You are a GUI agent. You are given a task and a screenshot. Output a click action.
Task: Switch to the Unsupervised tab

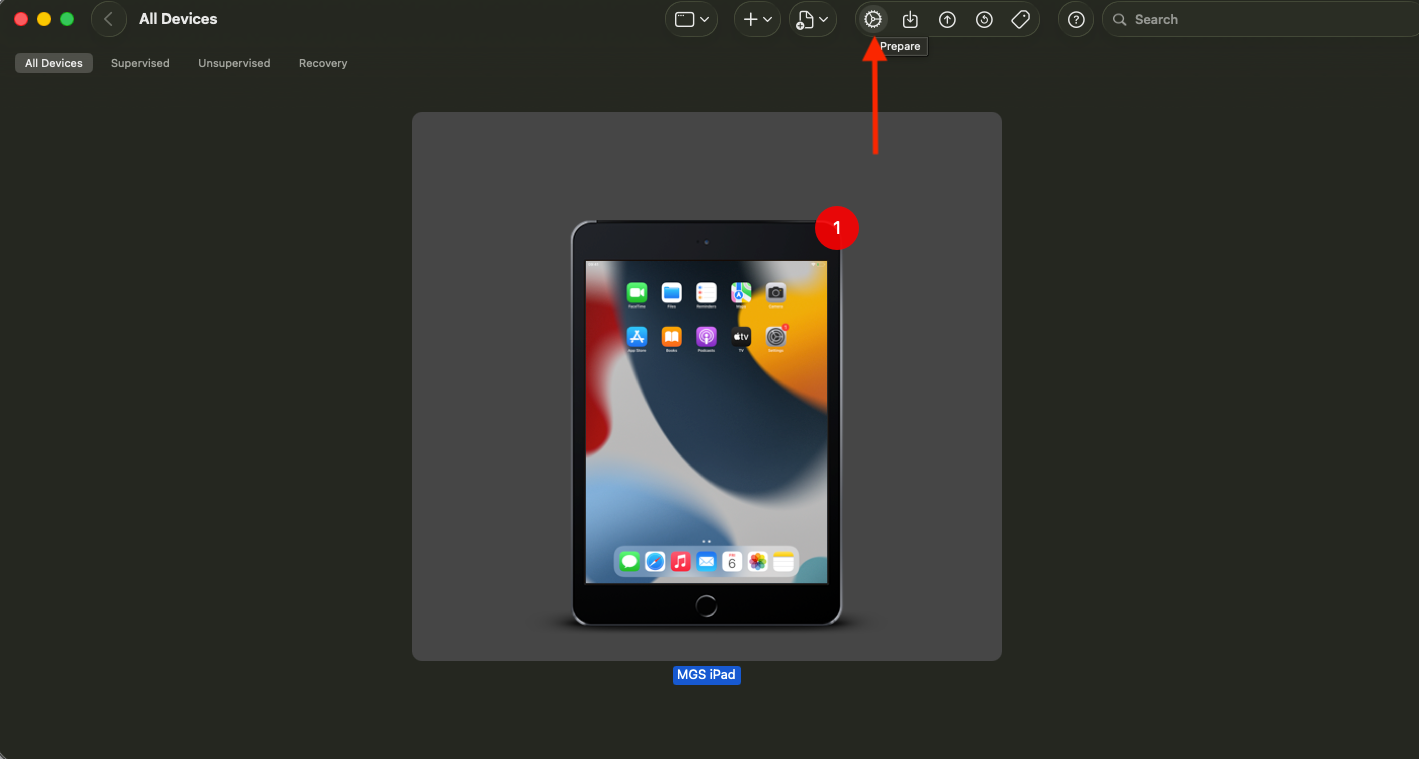click(234, 63)
